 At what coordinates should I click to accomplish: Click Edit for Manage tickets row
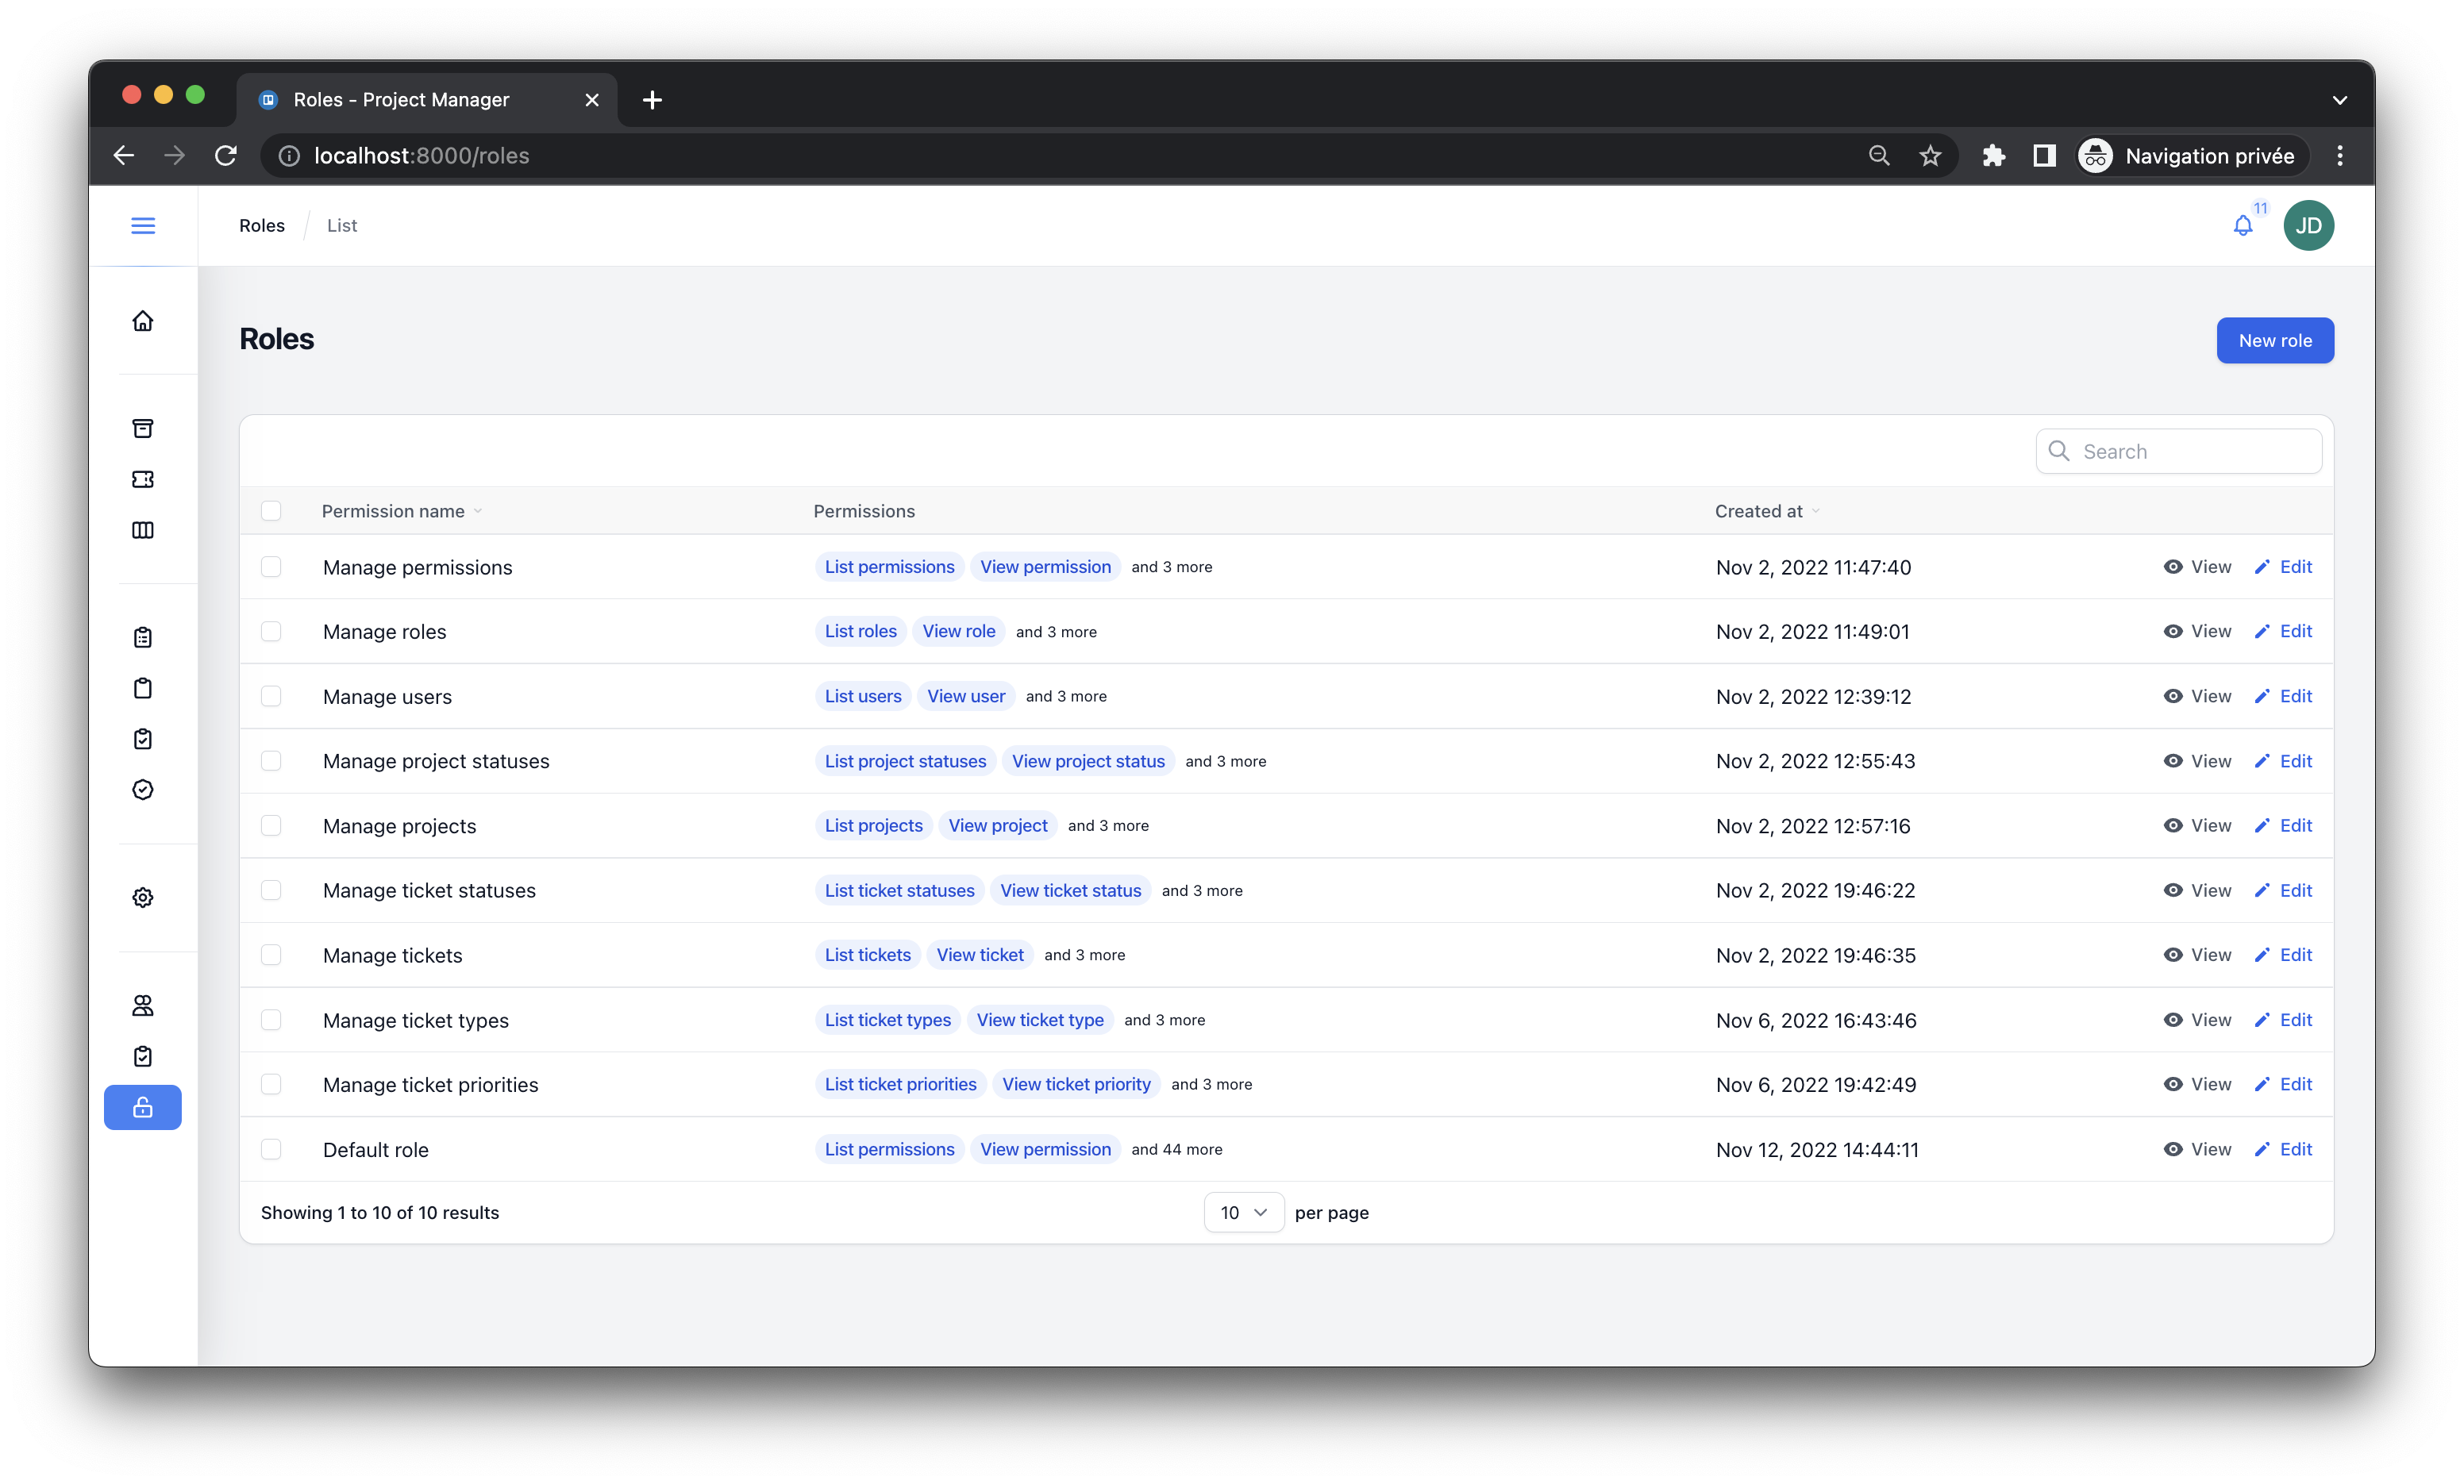[2284, 955]
